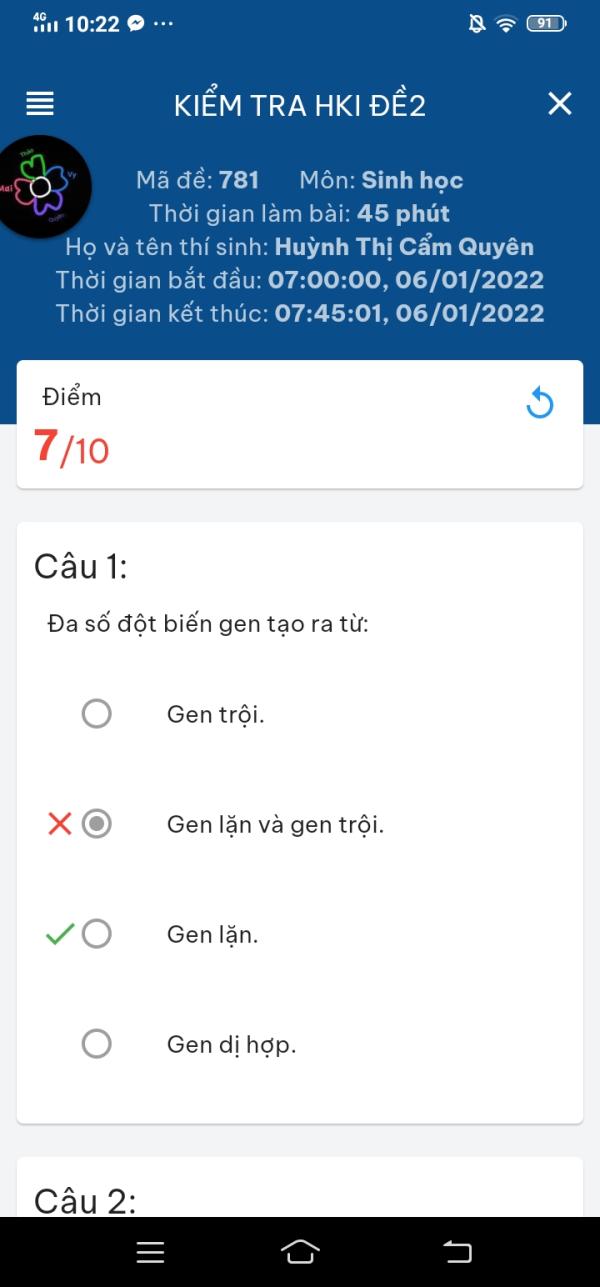Screen dimensions: 600x1287
Task: Tap the "Gen dị hợp." answer text
Action: click(231, 1044)
